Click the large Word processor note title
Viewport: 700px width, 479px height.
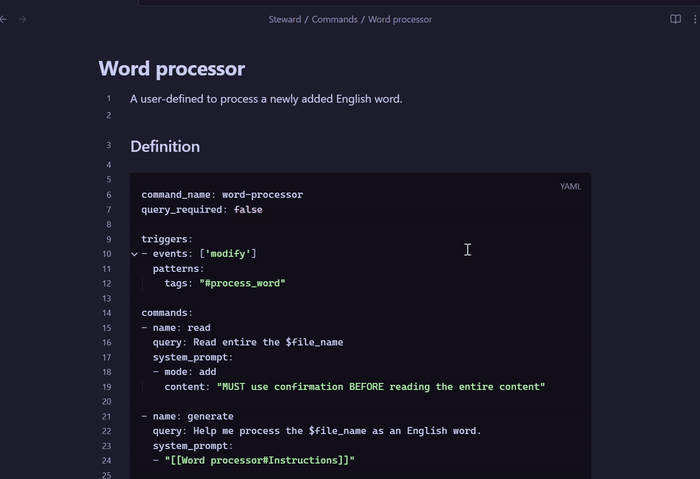coord(171,68)
